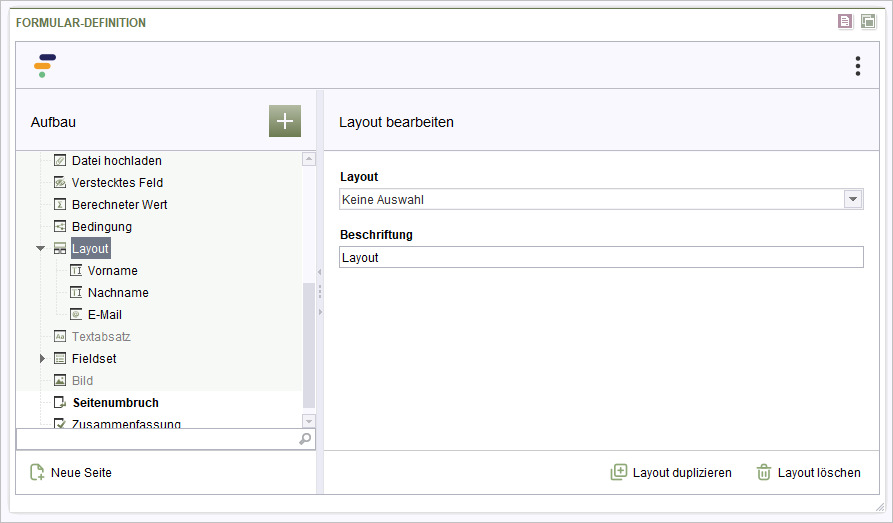Click the magnifier search icon
Screen dimensions: 893x523
click(x=305, y=439)
